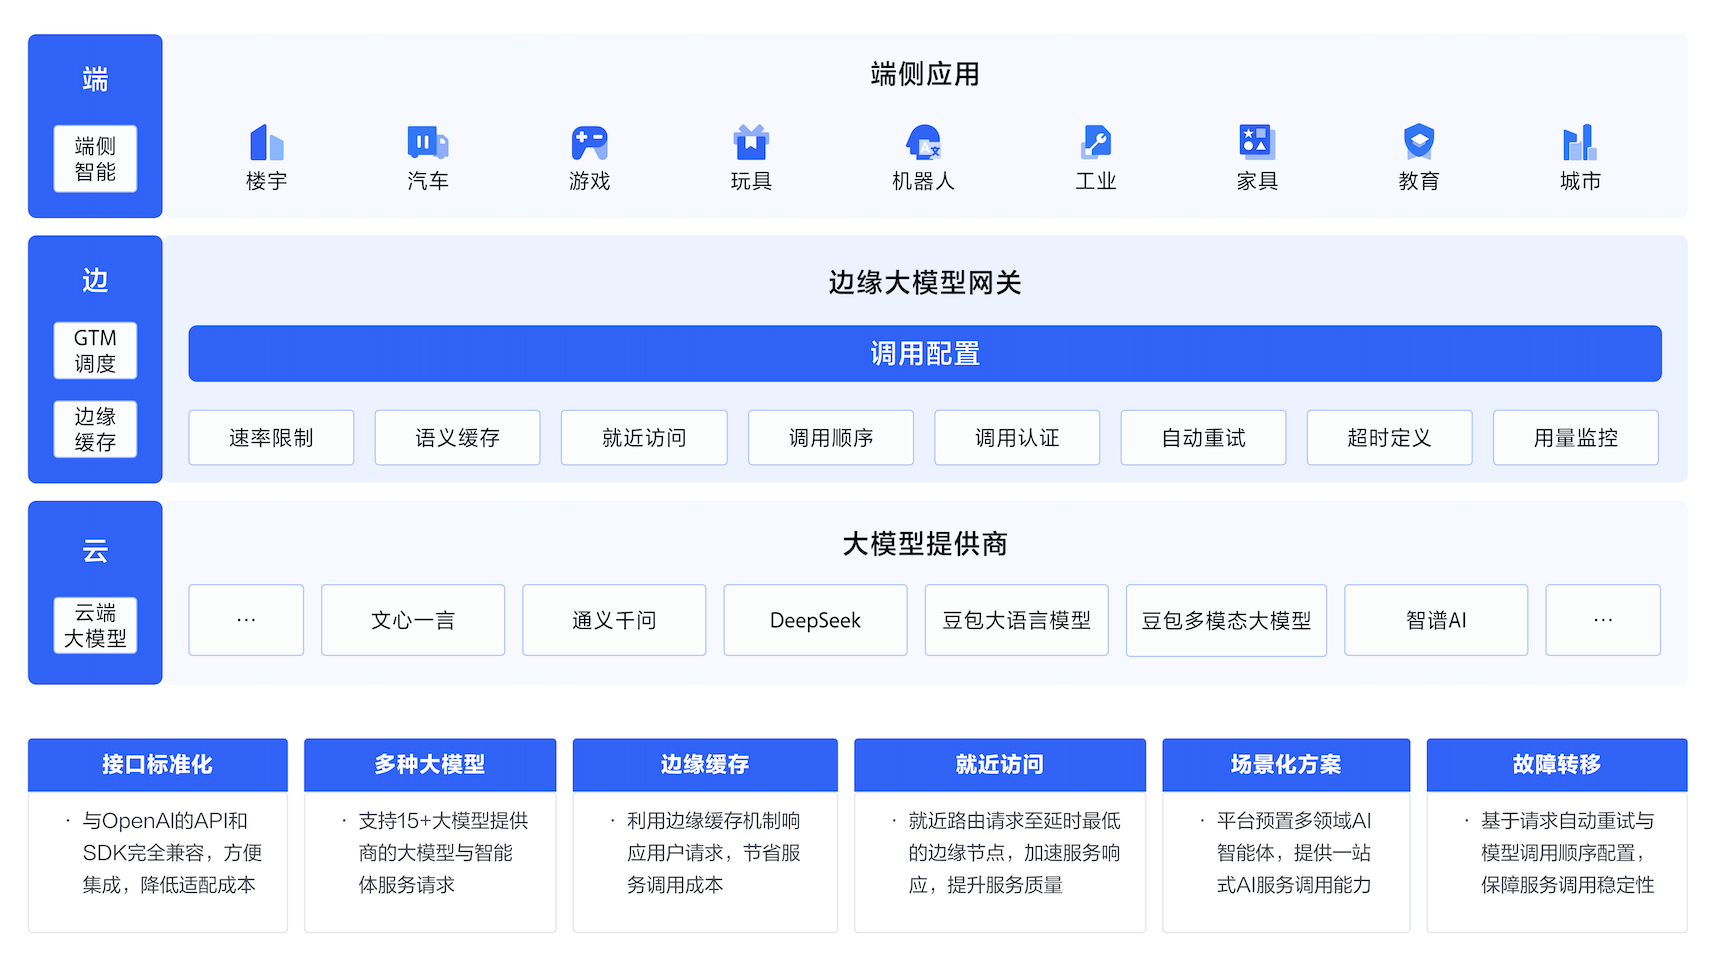Click the 边 layer heading
This screenshot has height=966, width=1718.
[95, 280]
